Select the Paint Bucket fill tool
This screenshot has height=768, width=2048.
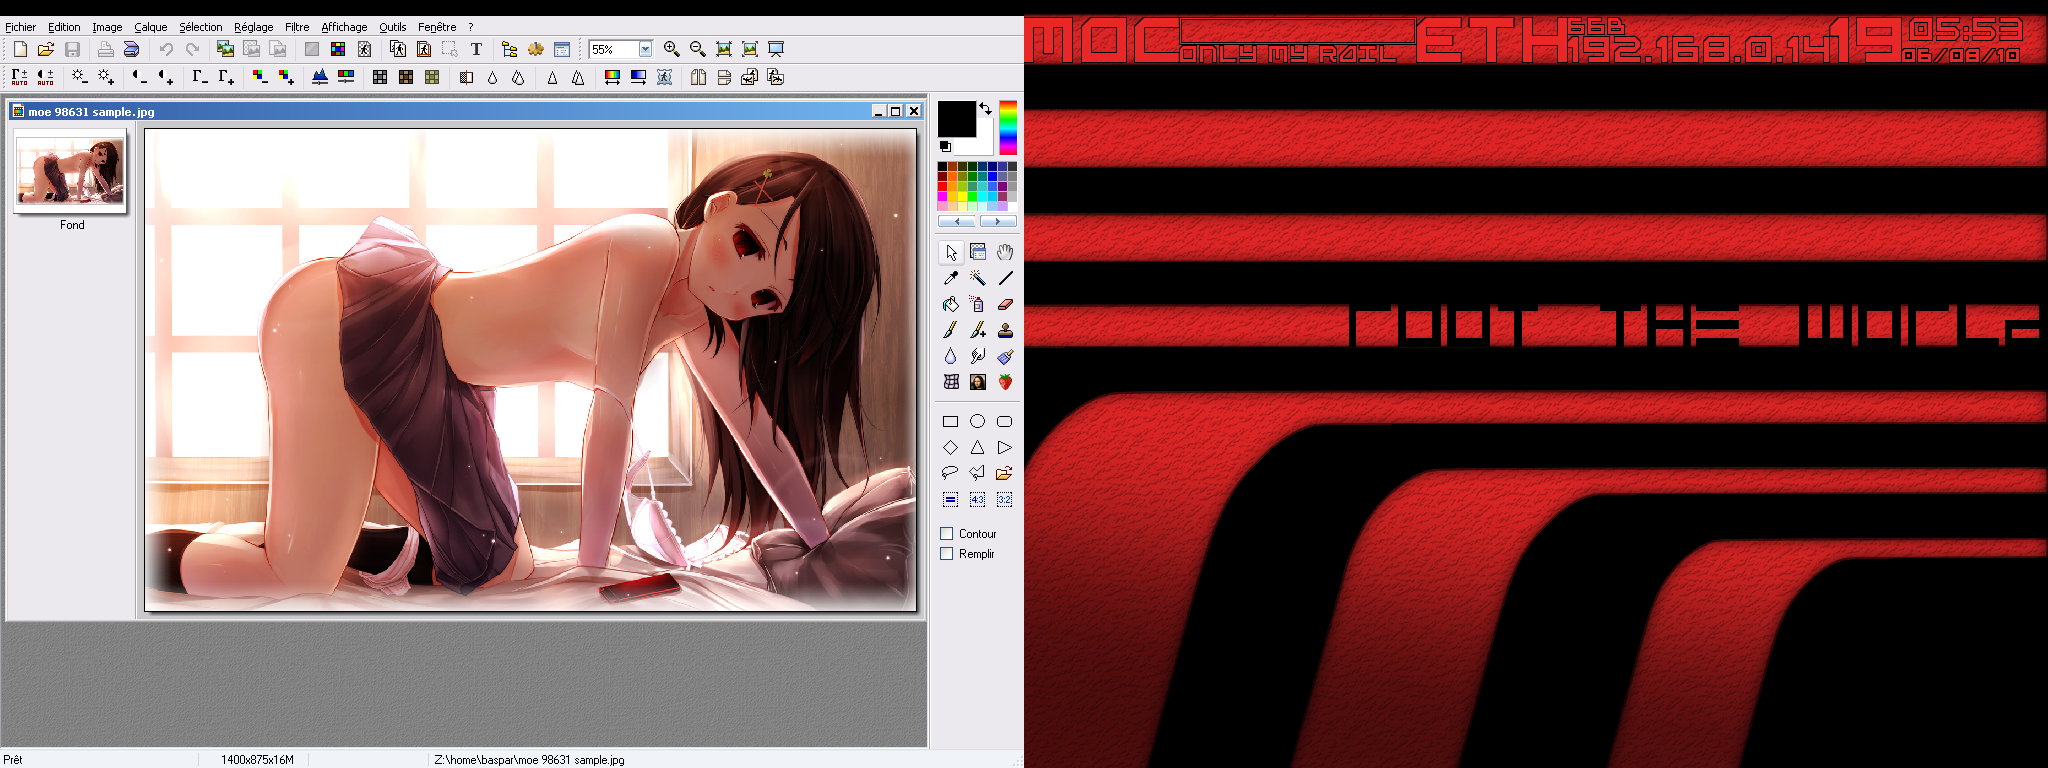pyautogui.click(x=950, y=304)
